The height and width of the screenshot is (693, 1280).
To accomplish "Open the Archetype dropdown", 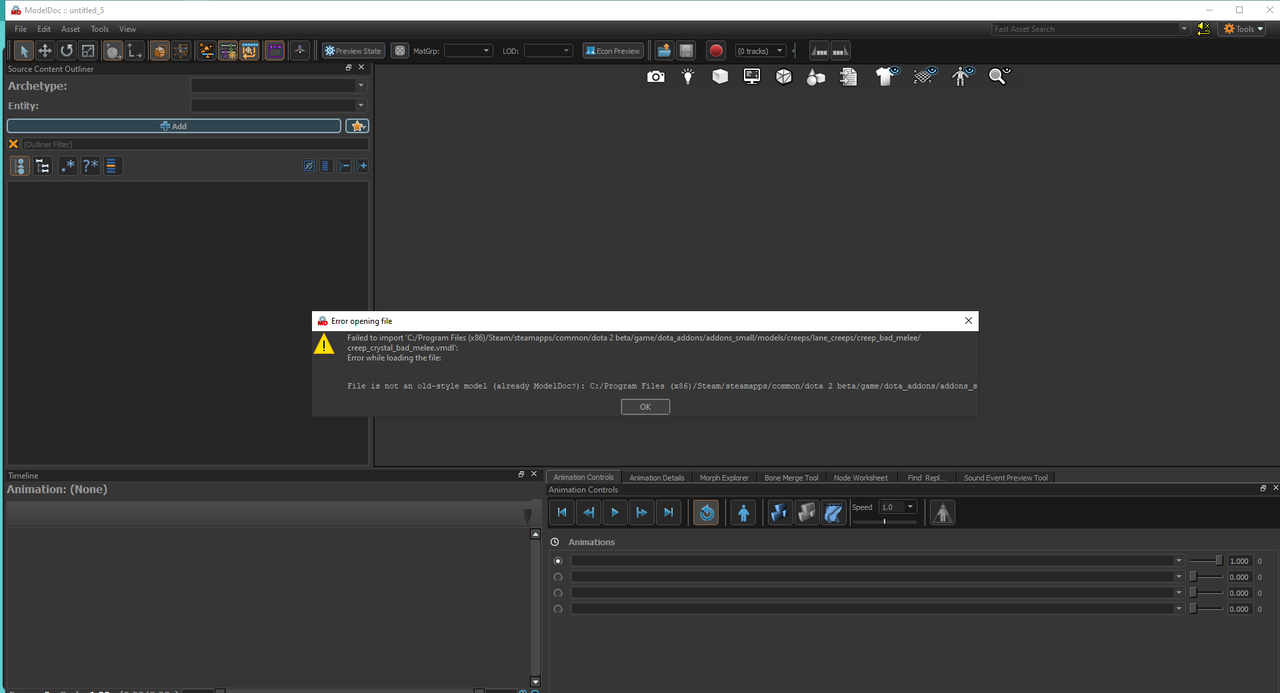I will click(x=279, y=86).
